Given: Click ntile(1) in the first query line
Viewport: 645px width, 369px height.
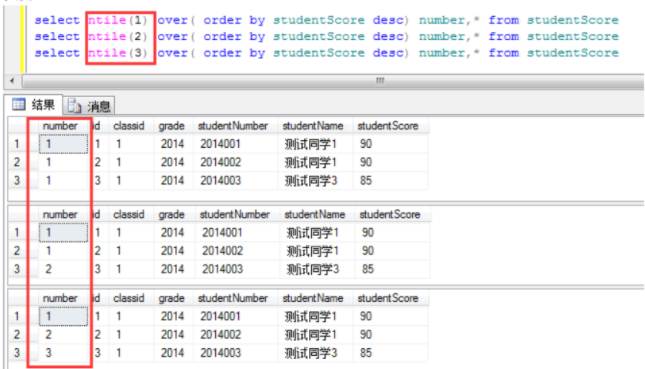Looking at the screenshot, I should coord(118,20).
